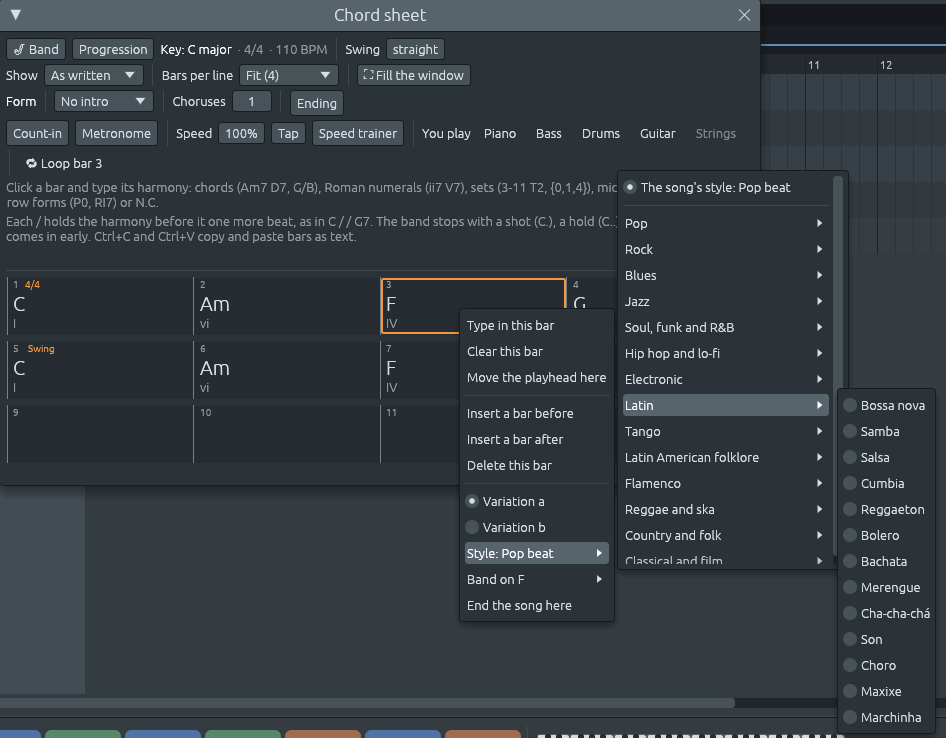Choose 'Insert a bar before'
The image size is (946, 738).
click(x=536, y=413)
